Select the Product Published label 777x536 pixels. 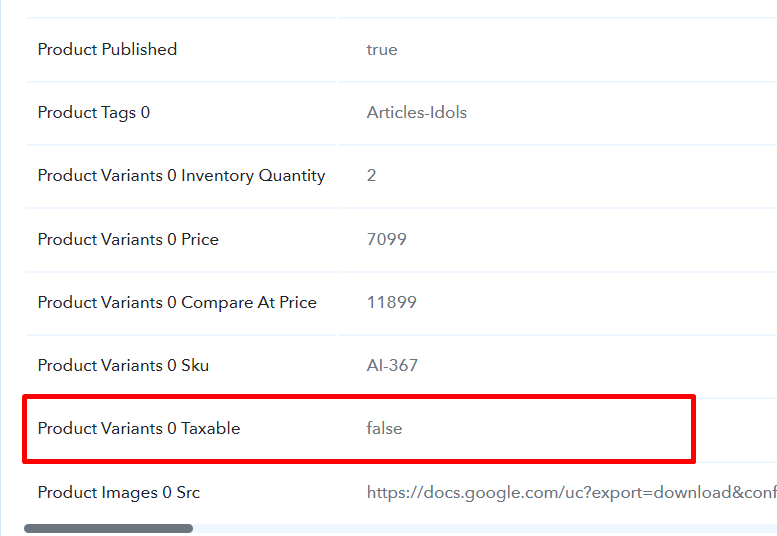coord(107,50)
